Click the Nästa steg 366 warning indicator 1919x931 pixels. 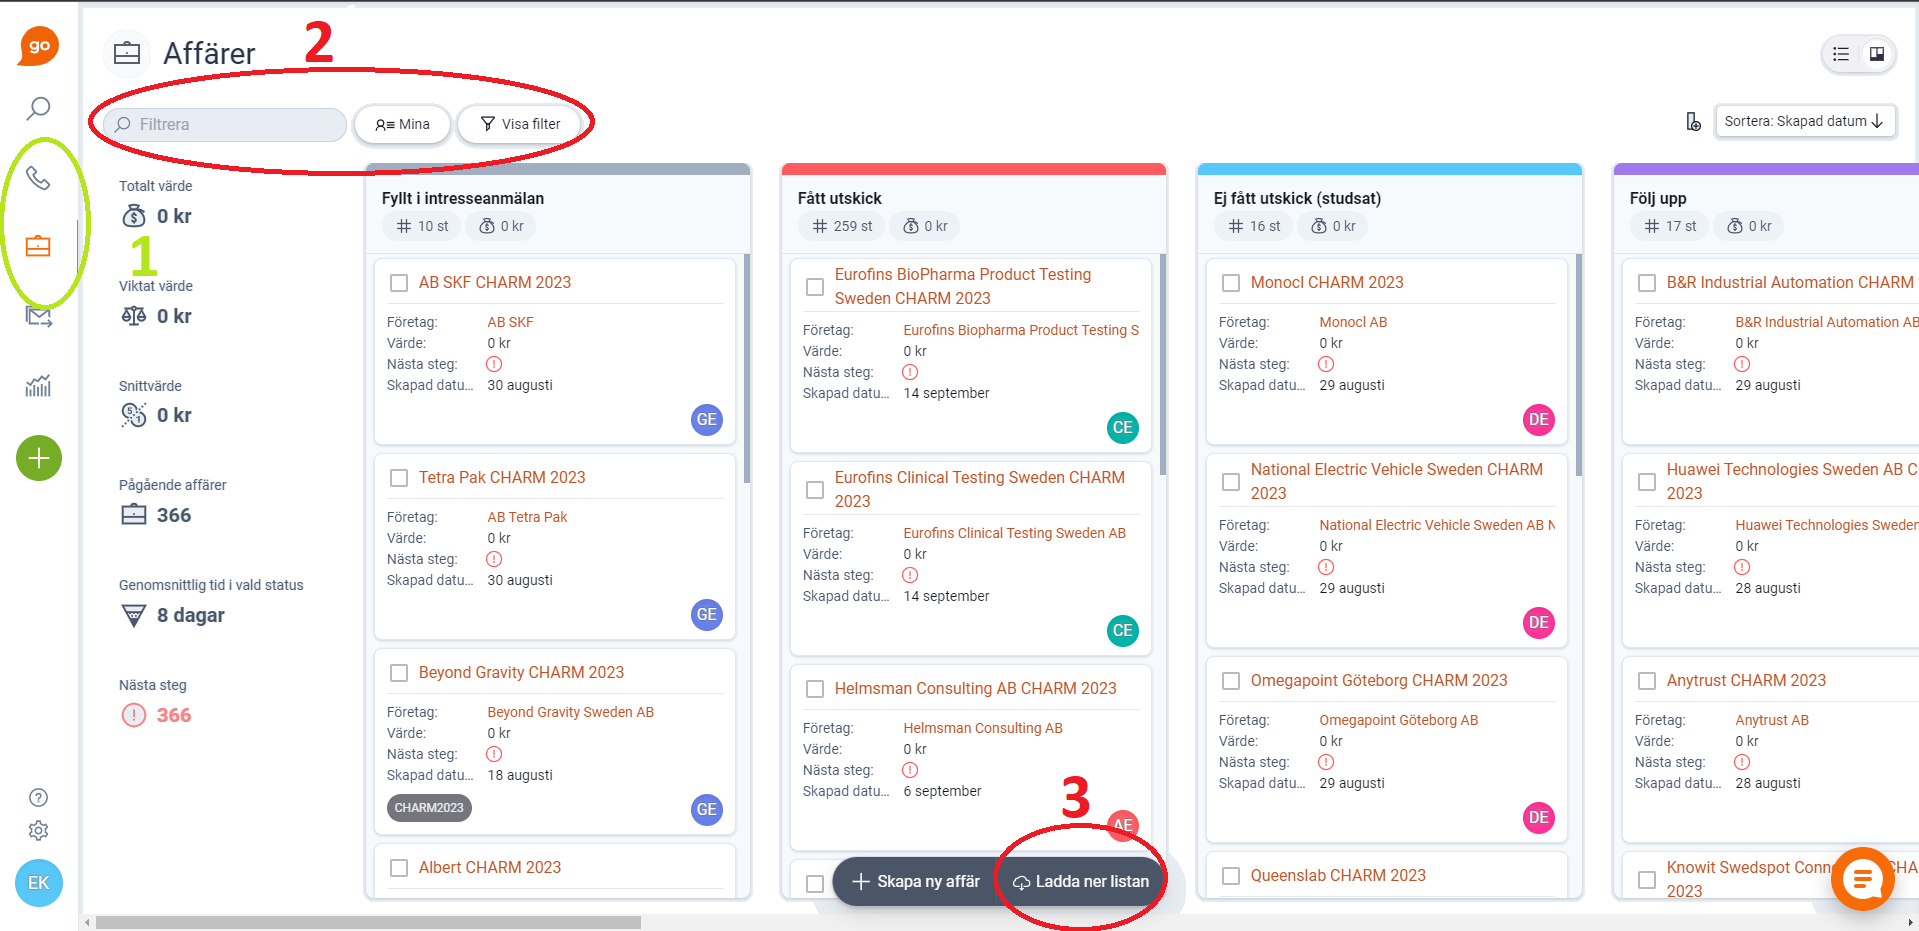pos(156,715)
